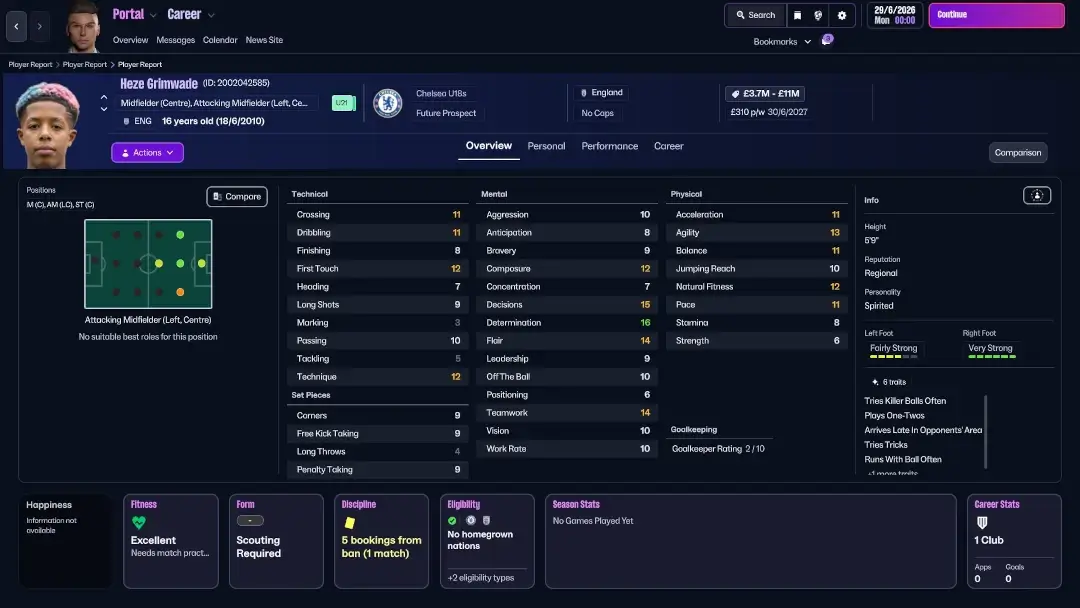Click the Left Foot strength bar

893,357
